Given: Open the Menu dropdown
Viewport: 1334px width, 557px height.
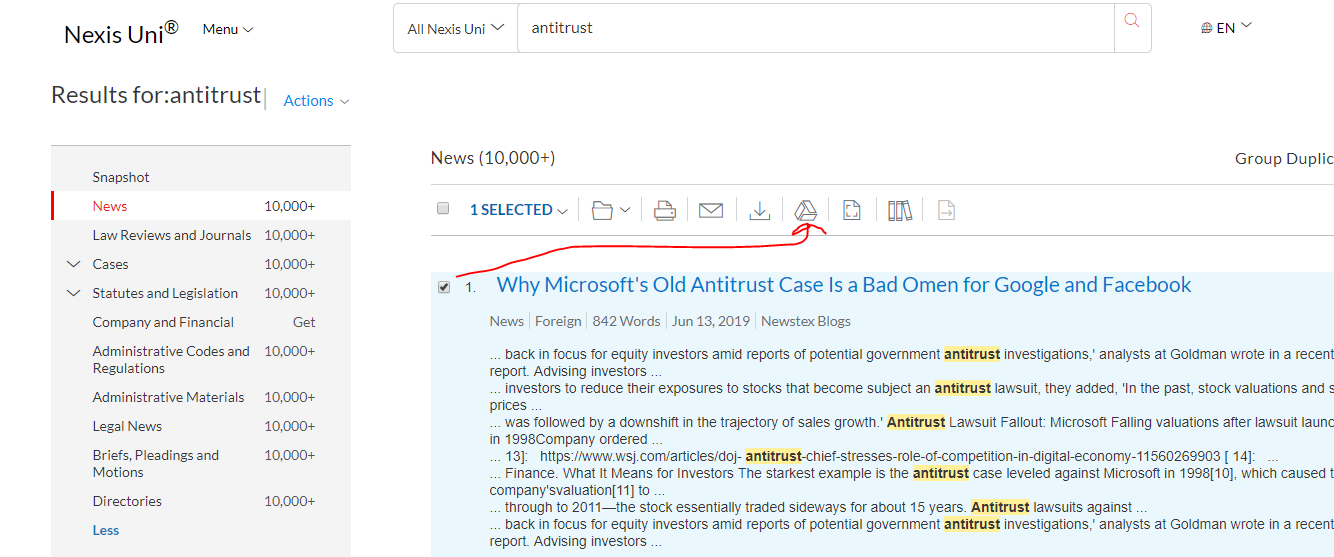Looking at the screenshot, I should (x=228, y=29).
